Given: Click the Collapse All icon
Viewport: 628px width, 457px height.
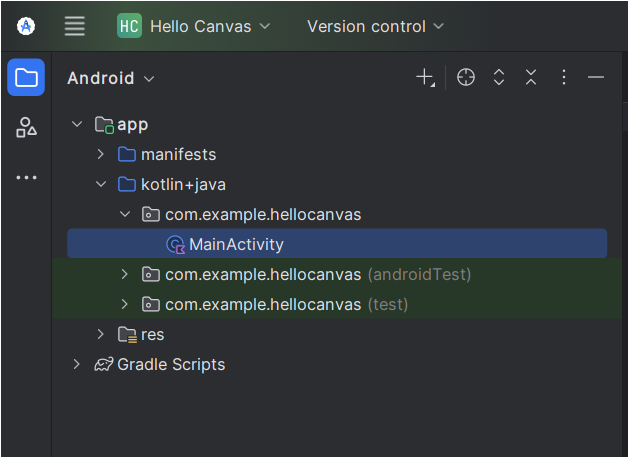Looking at the screenshot, I should click(x=531, y=77).
